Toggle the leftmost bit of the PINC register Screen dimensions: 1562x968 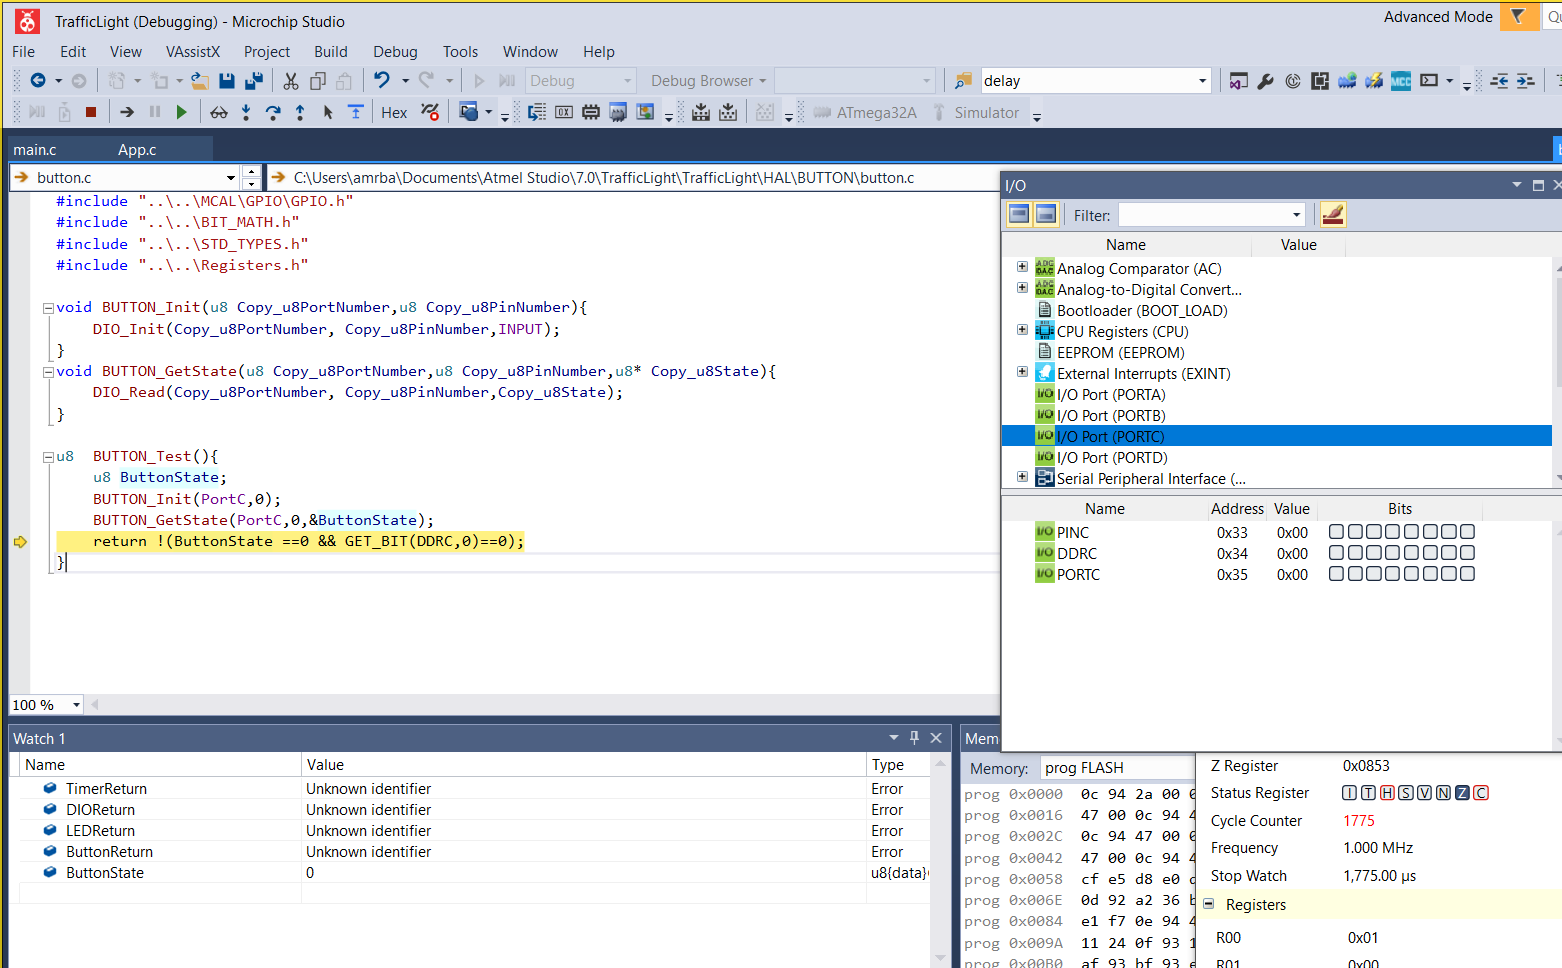(1336, 532)
